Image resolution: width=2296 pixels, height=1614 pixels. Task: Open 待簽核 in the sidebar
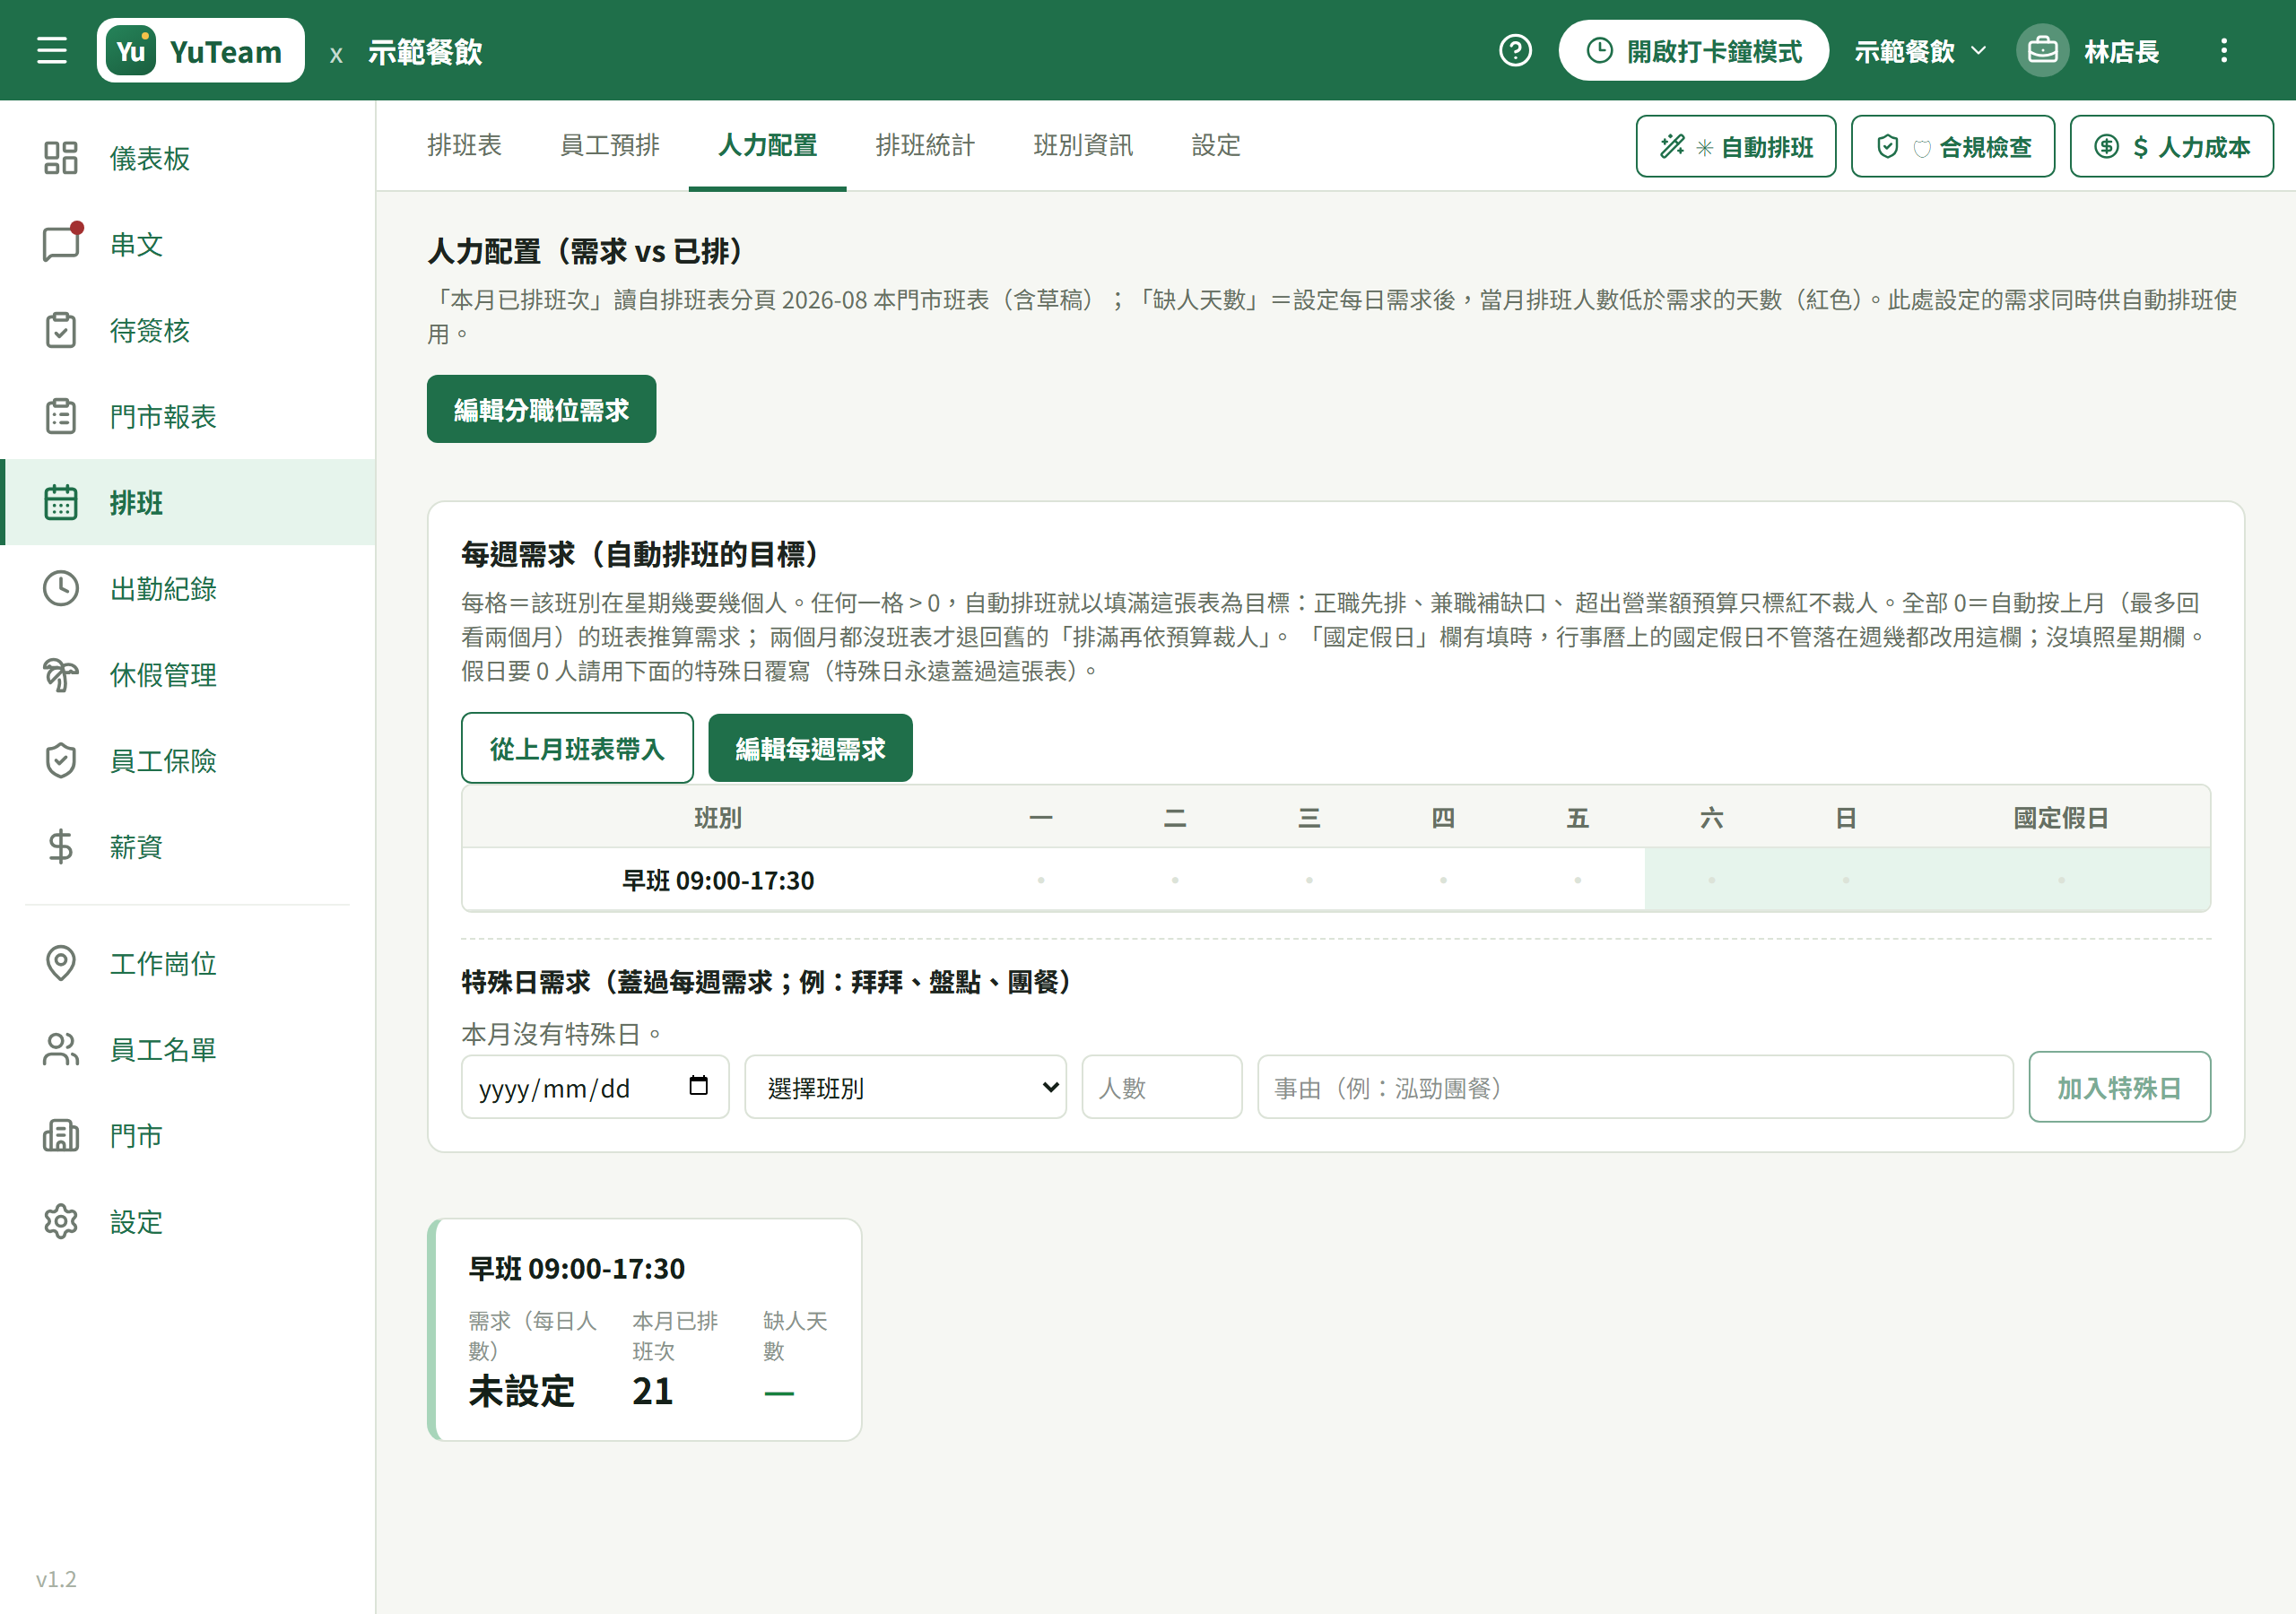(x=188, y=330)
